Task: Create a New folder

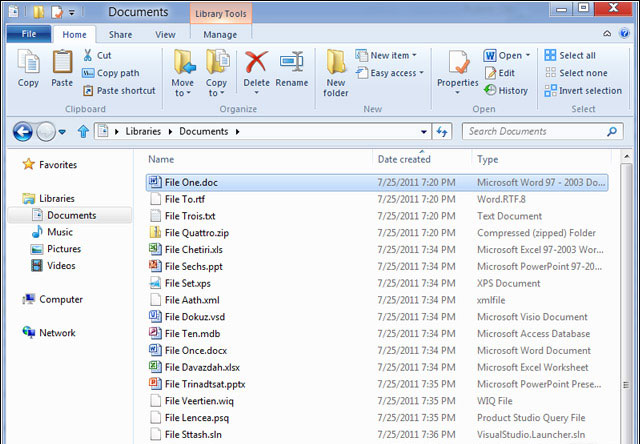Action: pos(336,73)
